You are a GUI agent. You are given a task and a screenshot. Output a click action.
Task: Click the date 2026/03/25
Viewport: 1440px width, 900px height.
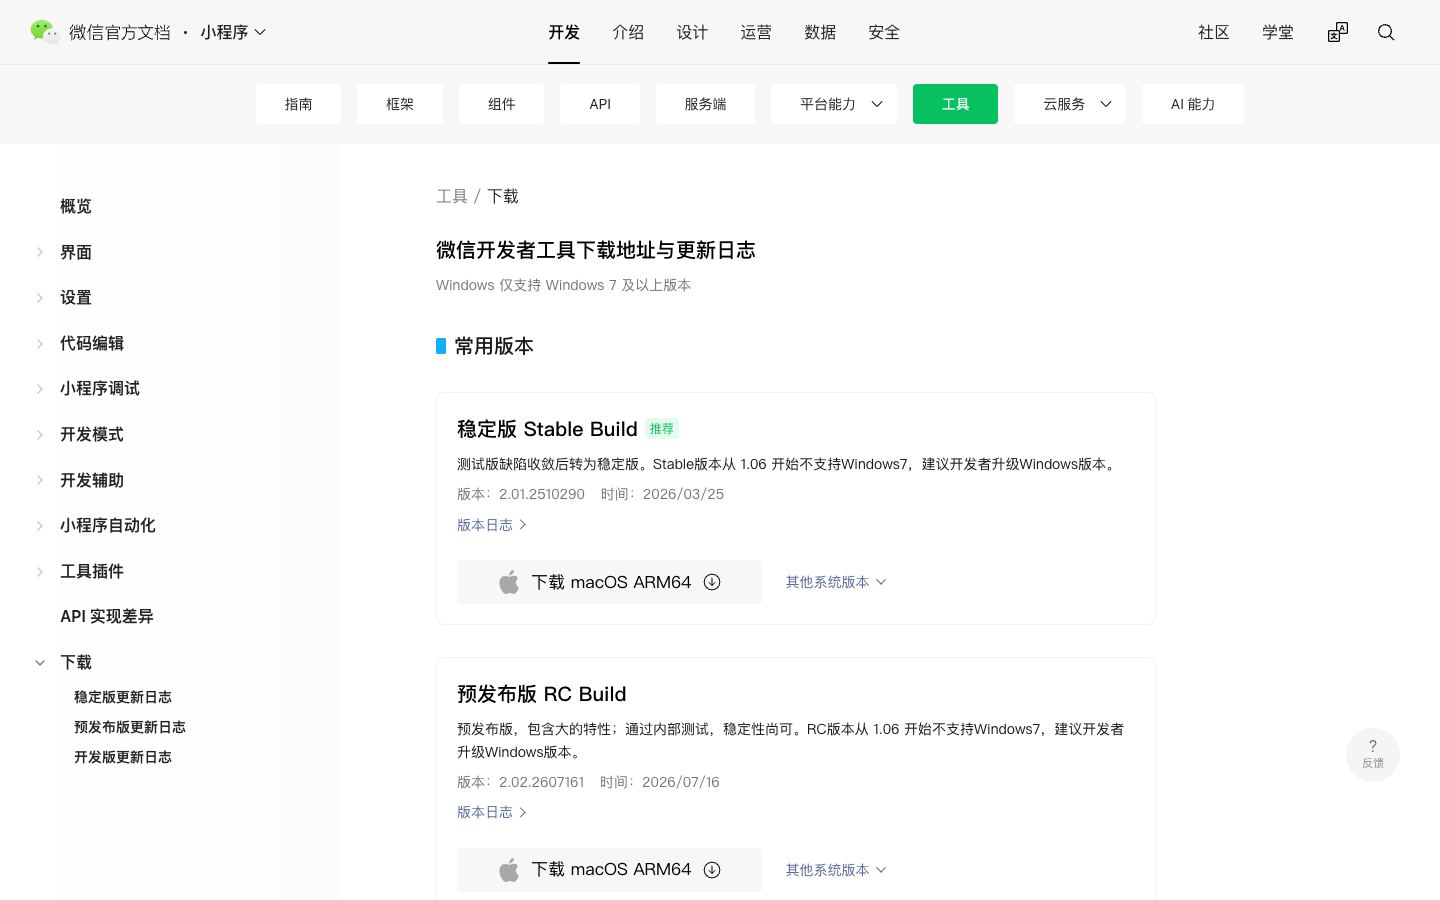(683, 494)
